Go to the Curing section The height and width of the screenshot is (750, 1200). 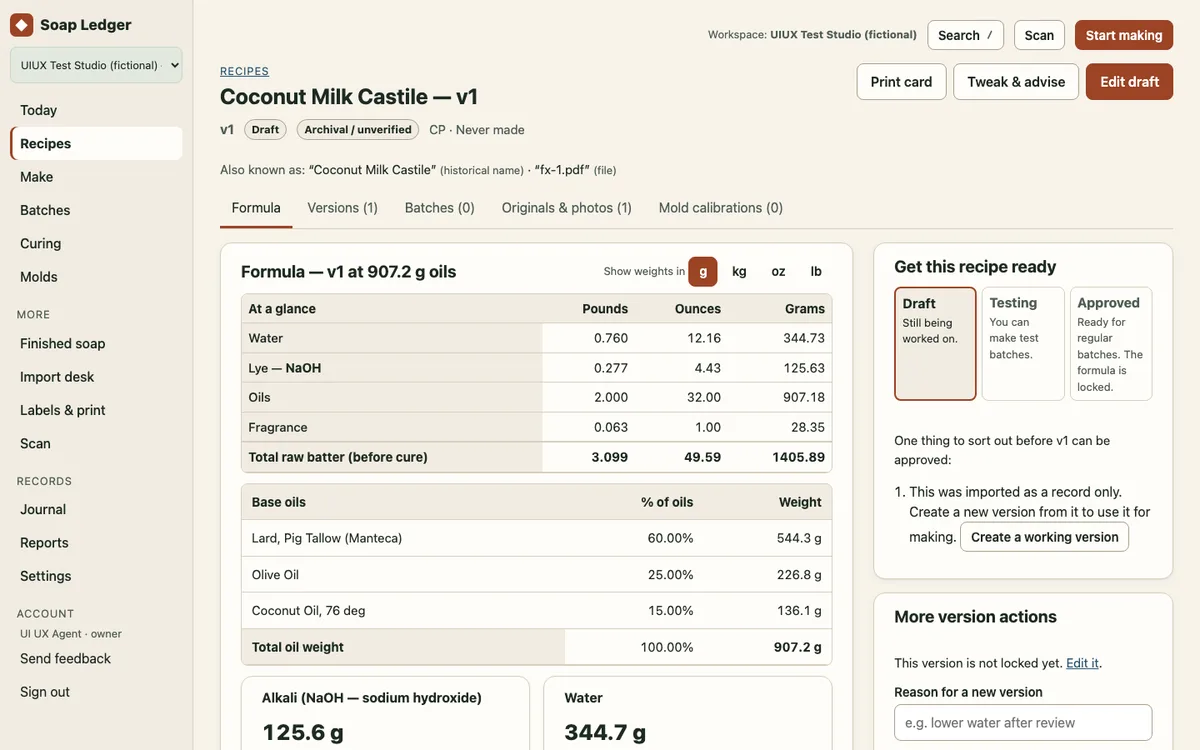[96, 243]
